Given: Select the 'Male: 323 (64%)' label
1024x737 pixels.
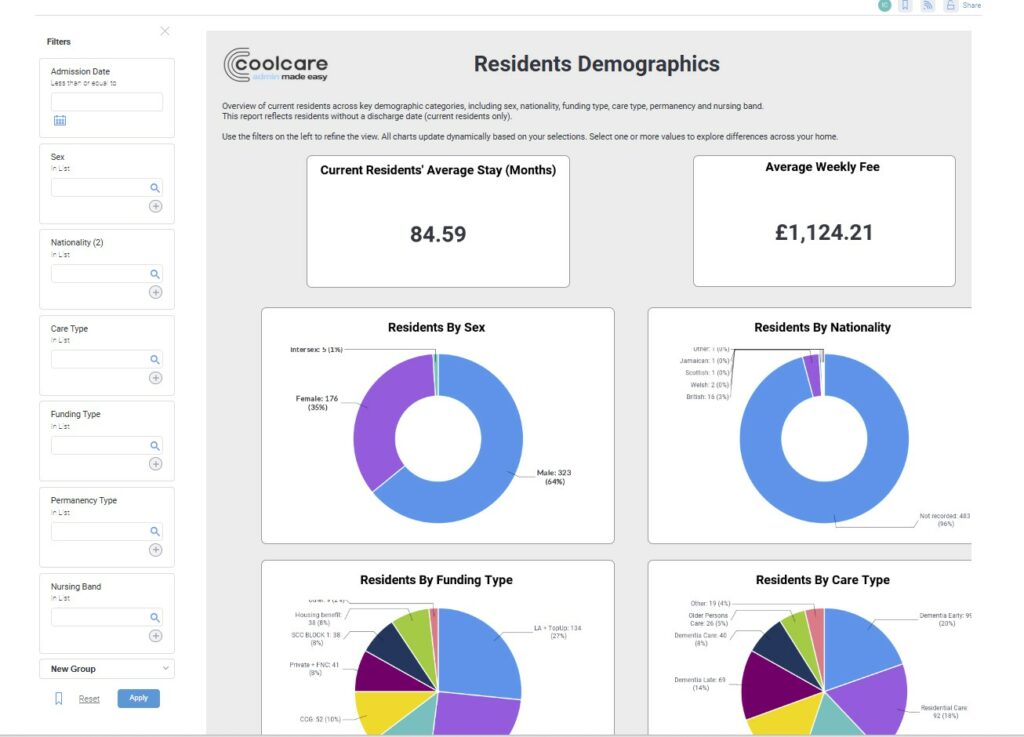Looking at the screenshot, I should point(554,477).
